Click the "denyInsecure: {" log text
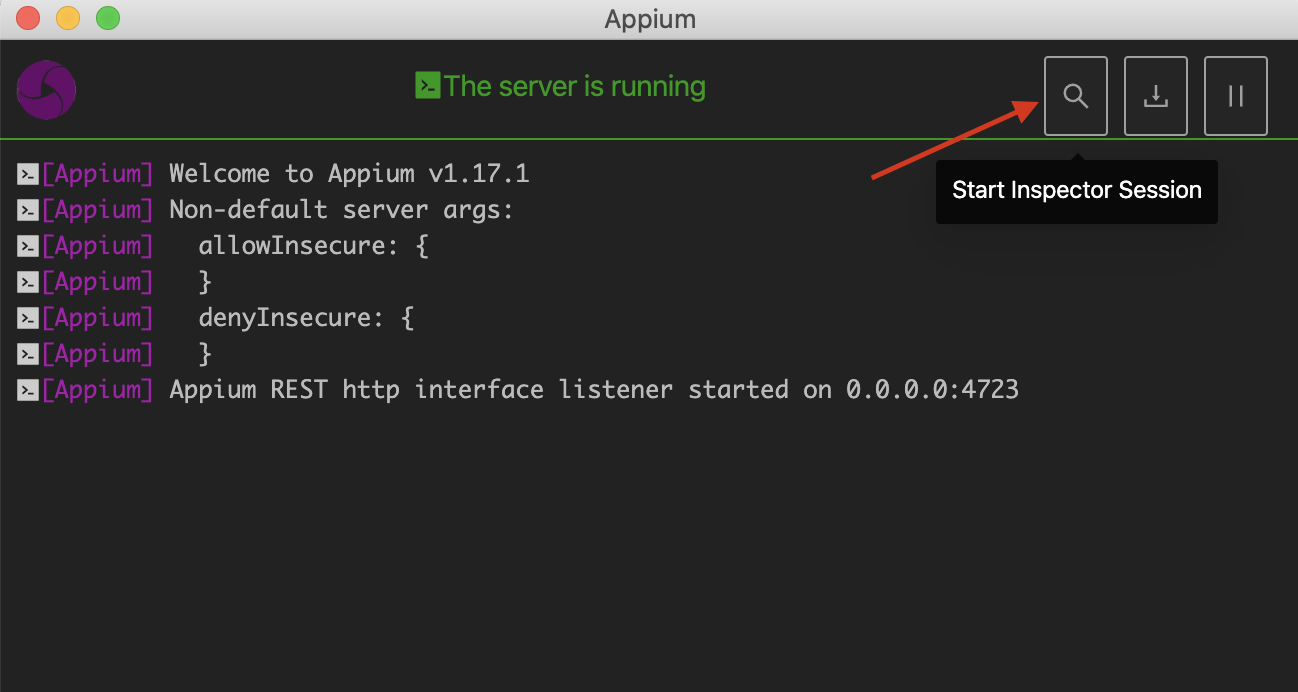Screen dimensions: 1298x692 [x=306, y=318]
